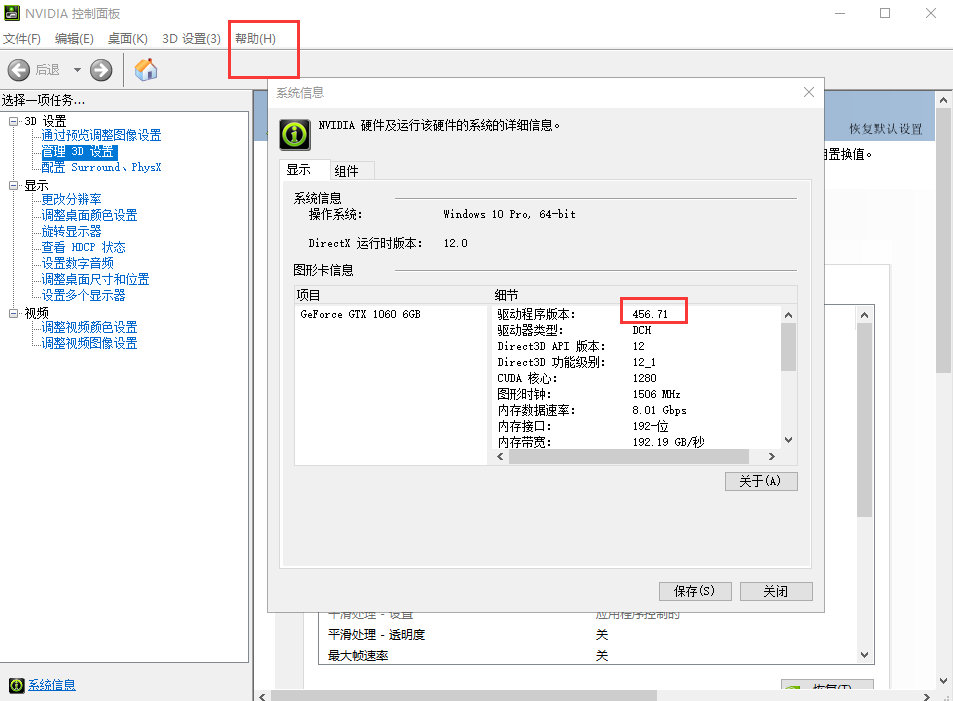Viewport: 953px width, 701px height.
Task: Select GeForce GTX 1060 6GB item
Action: coord(360,314)
